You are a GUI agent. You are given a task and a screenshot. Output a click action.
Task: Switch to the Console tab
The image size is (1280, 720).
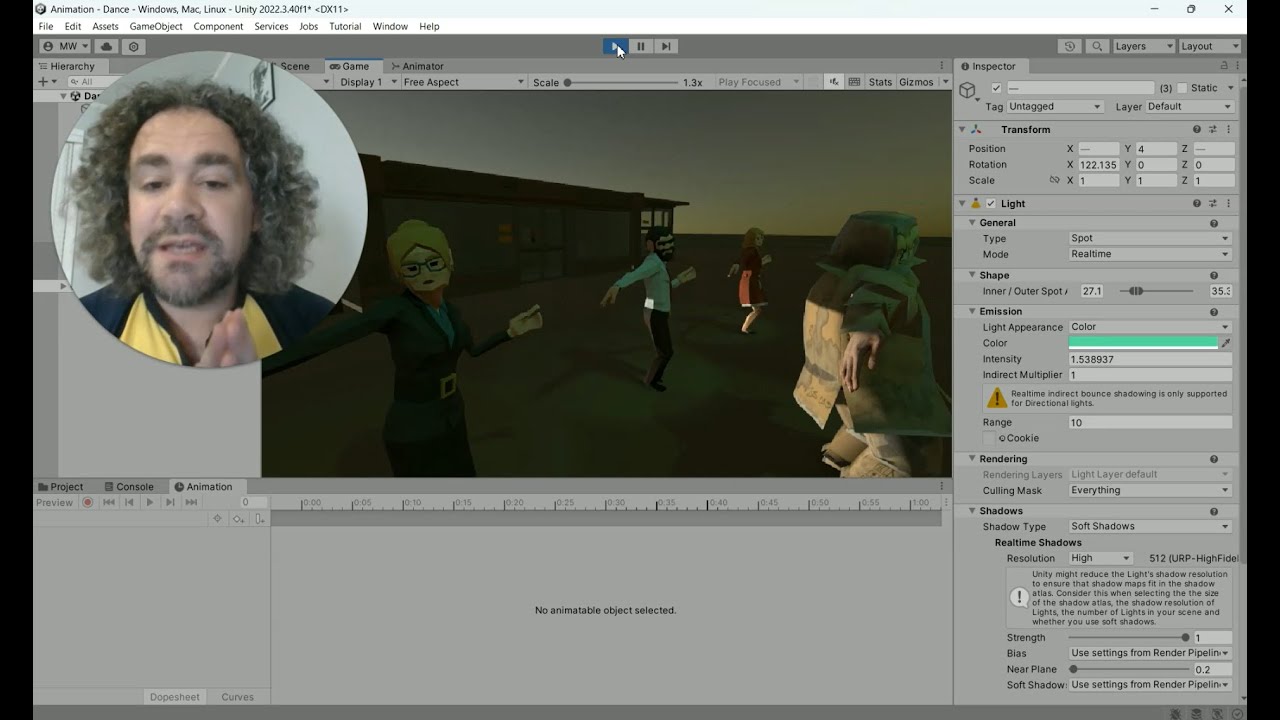coord(129,487)
